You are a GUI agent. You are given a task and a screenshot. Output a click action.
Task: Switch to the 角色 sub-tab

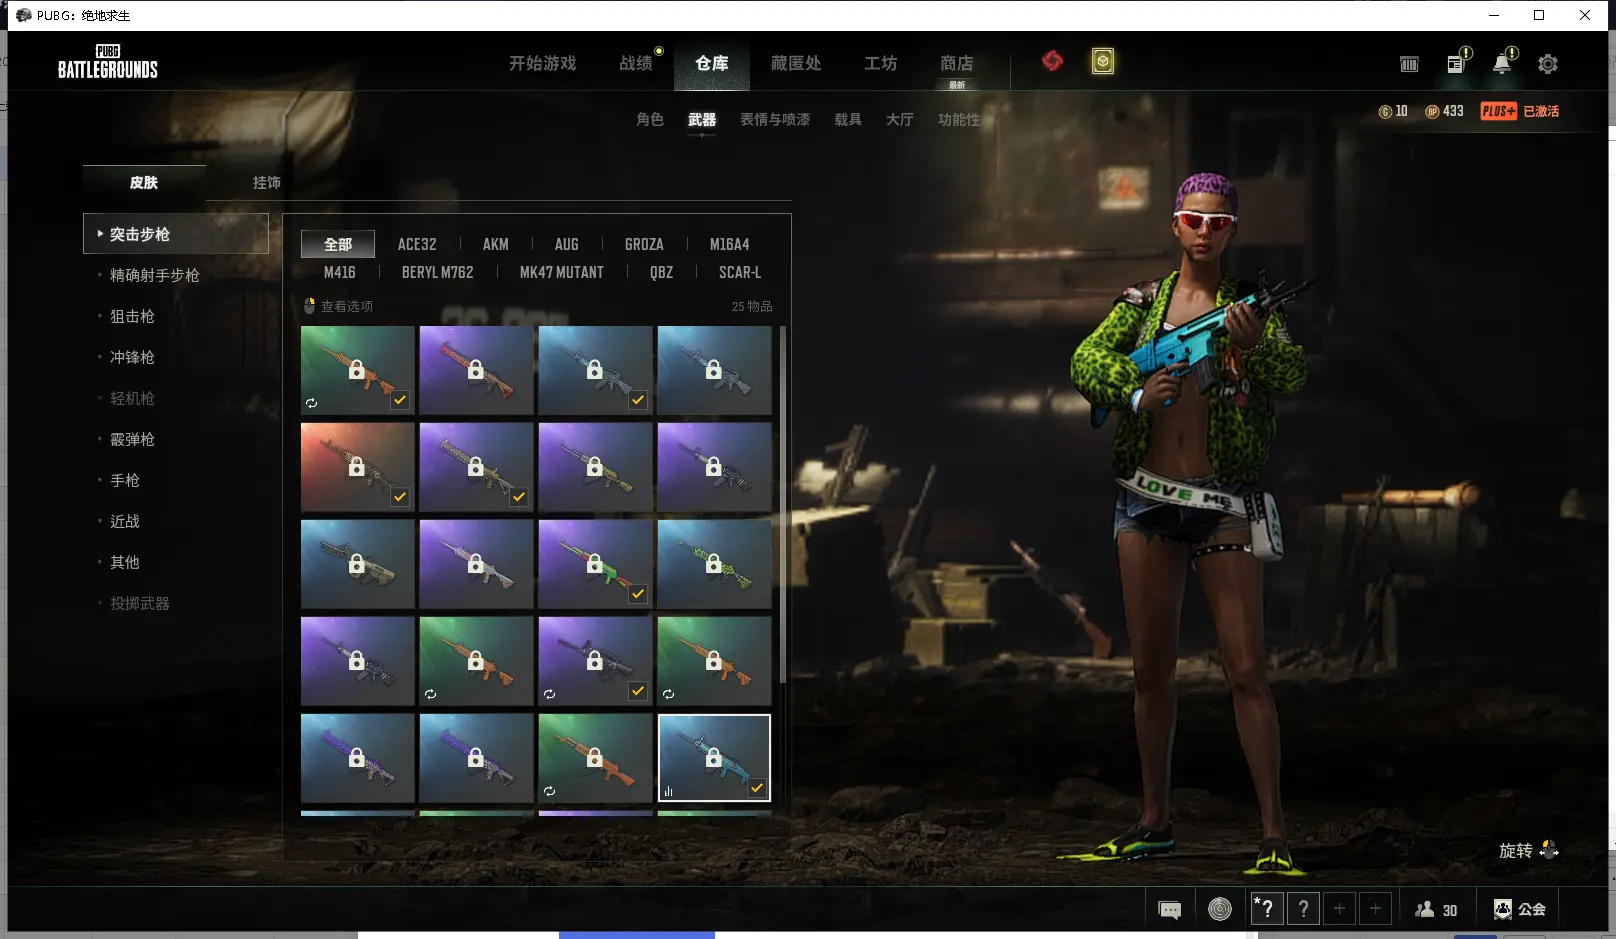650,119
